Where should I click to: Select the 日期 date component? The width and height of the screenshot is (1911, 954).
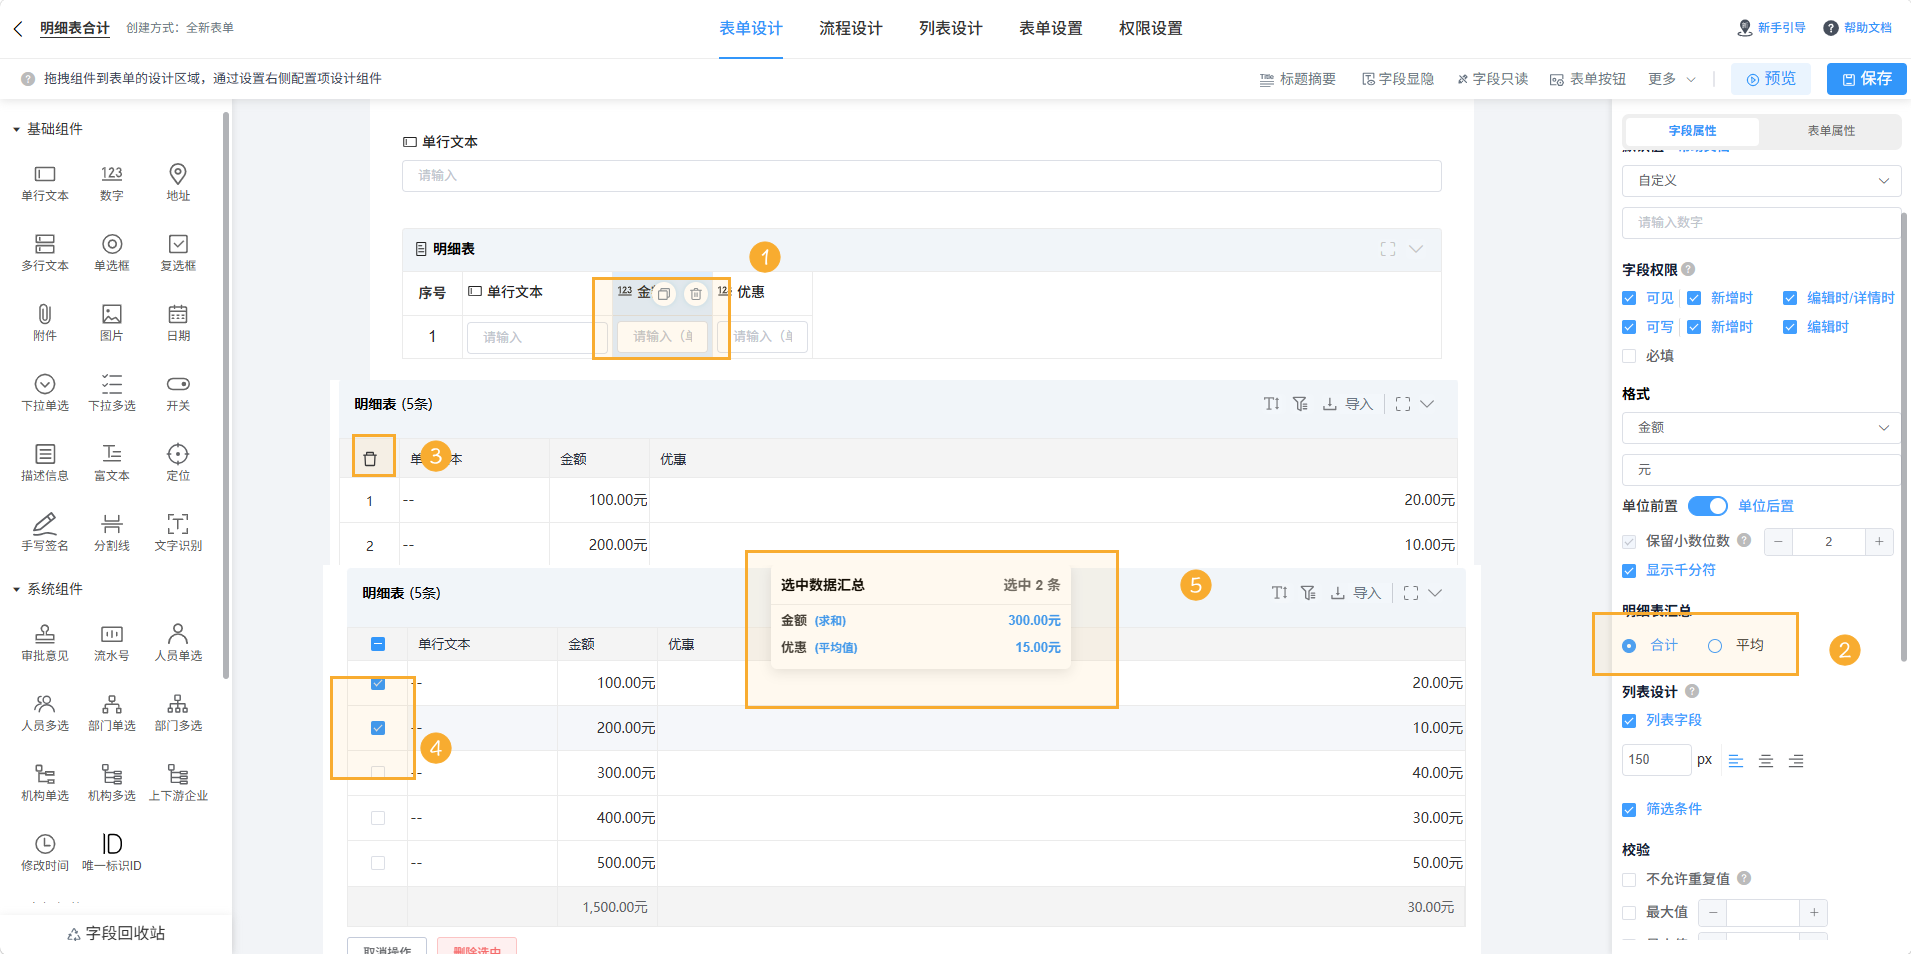[x=178, y=323]
